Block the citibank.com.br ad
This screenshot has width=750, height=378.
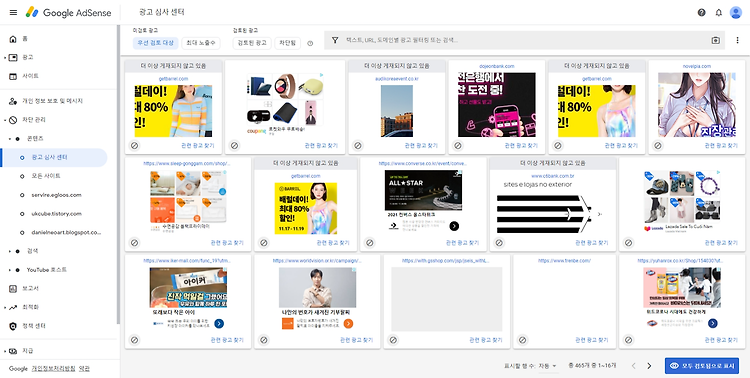(499, 243)
